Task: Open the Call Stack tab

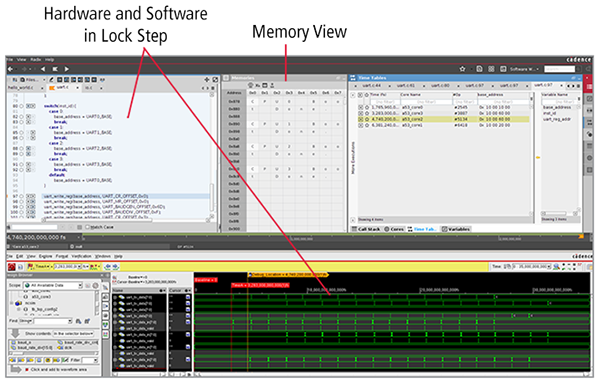Action: (366, 229)
